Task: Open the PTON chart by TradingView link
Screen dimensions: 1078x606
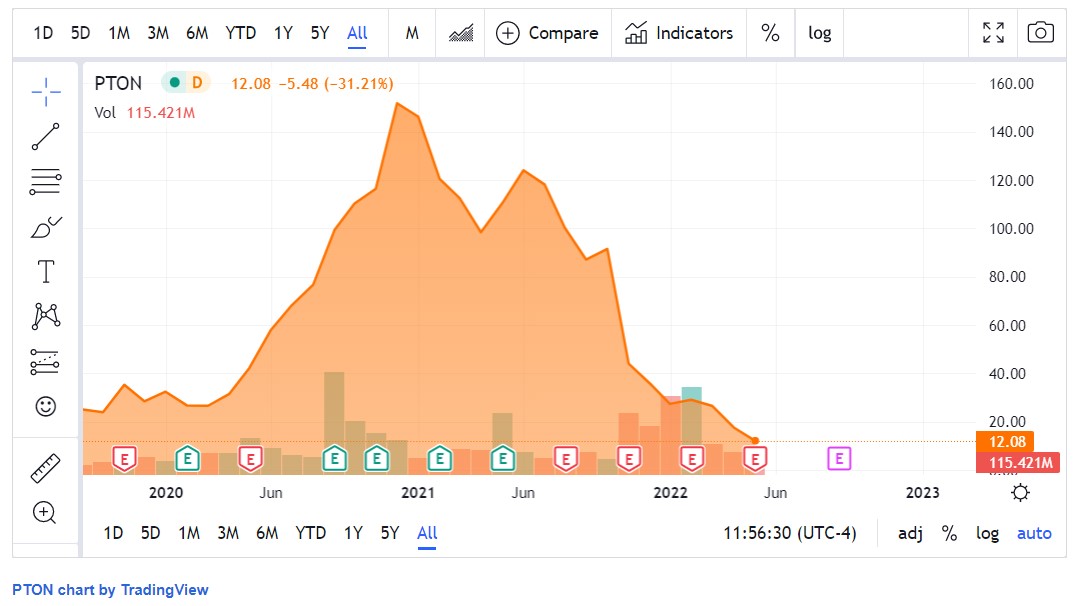Action: [x=110, y=590]
